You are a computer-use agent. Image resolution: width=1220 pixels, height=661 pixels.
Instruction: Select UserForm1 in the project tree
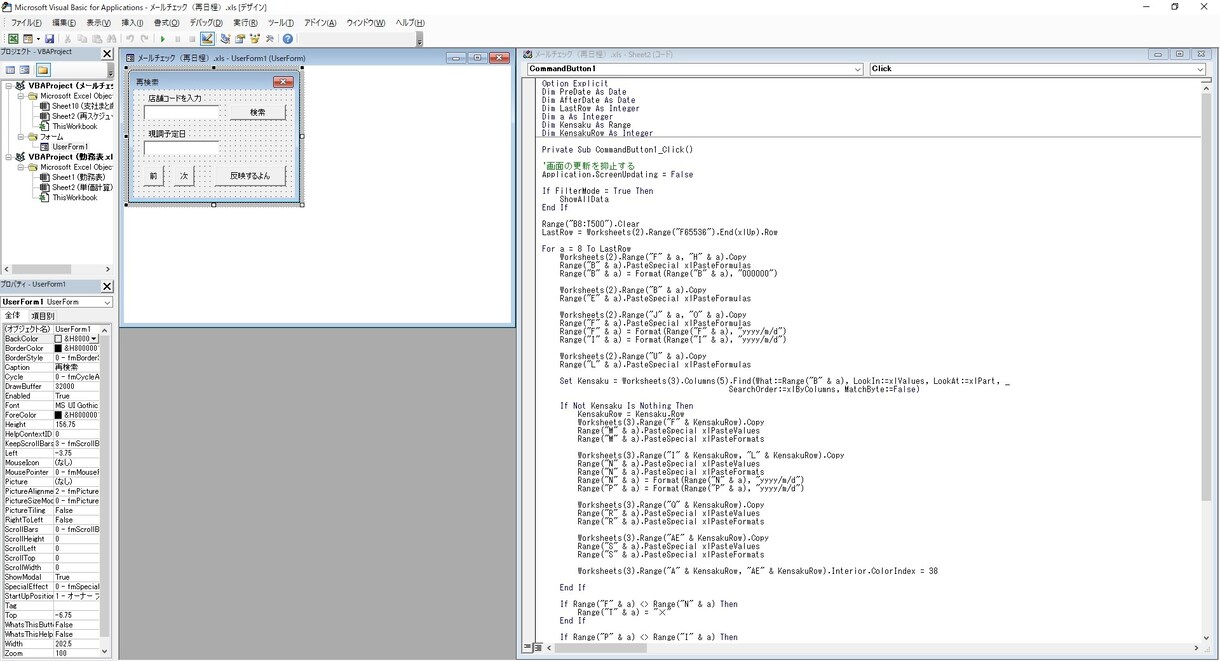(x=70, y=147)
